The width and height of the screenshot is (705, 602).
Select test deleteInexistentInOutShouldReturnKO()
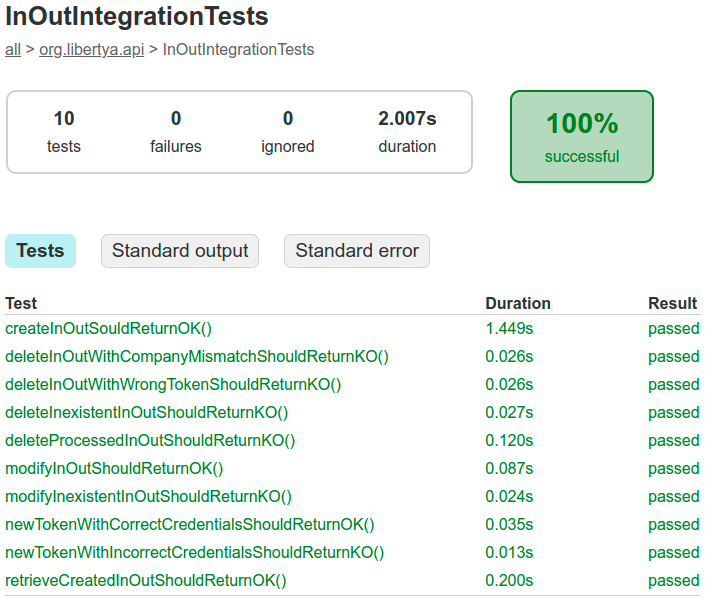147,412
